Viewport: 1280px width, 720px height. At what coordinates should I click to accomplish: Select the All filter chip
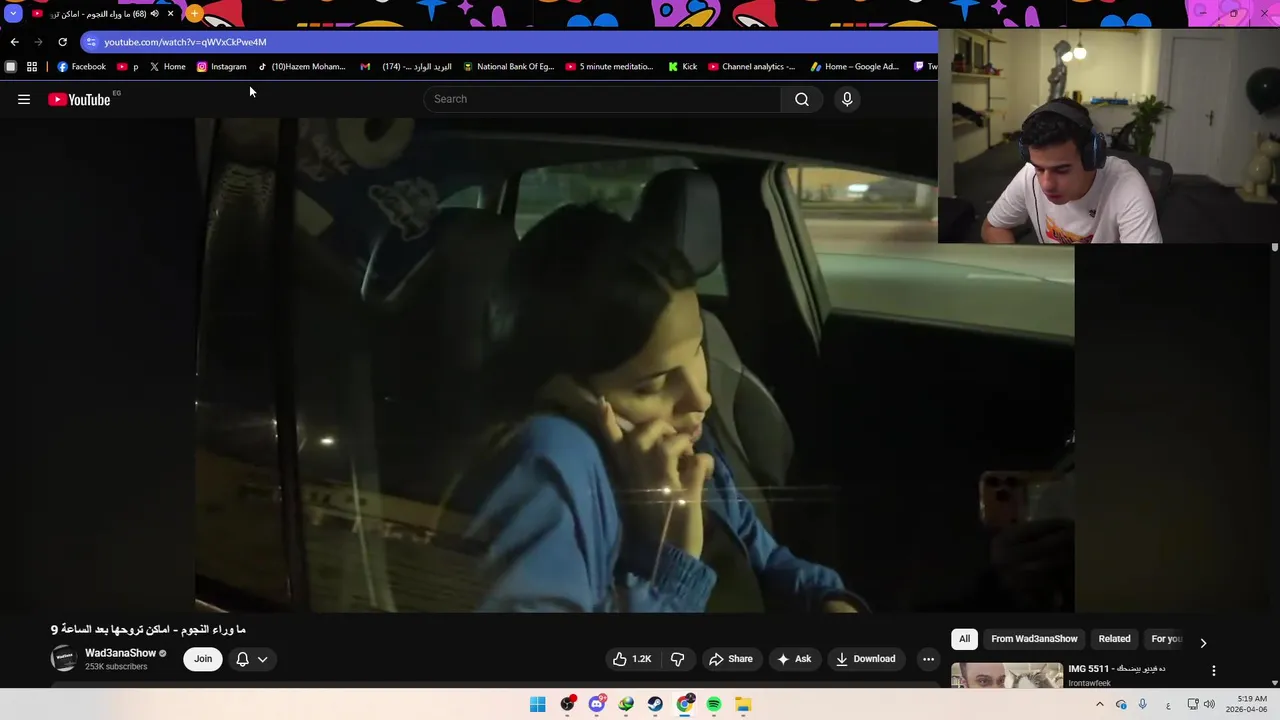click(x=964, y=639)
